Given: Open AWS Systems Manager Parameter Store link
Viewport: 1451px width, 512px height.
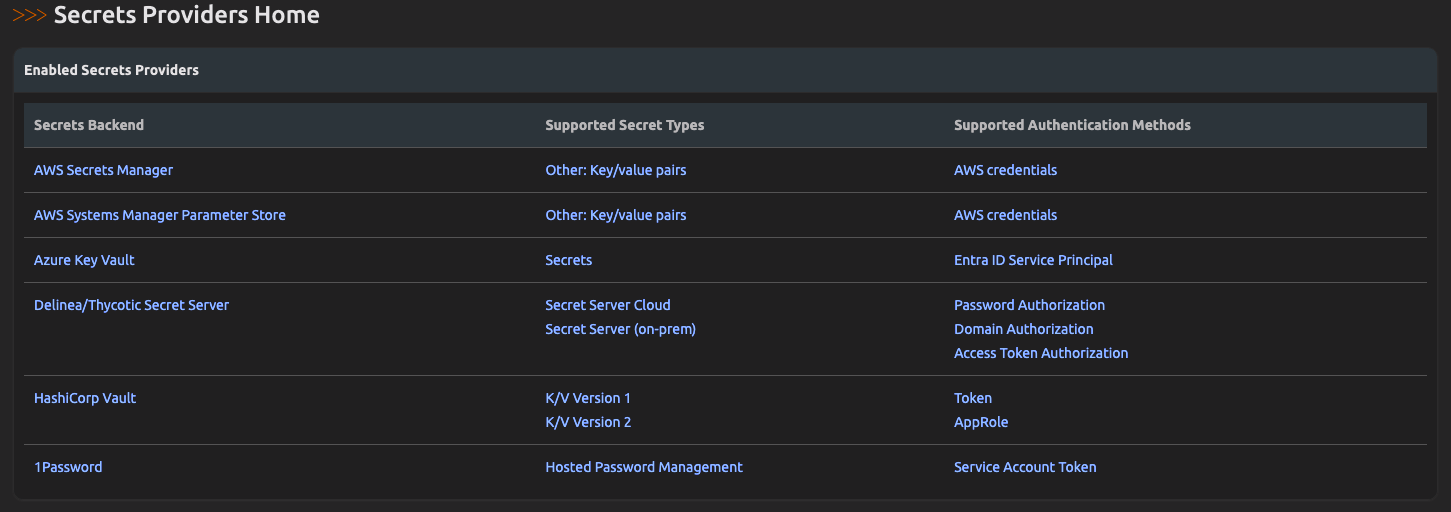Looking at the screenshot, I should [x=160, y=215].
